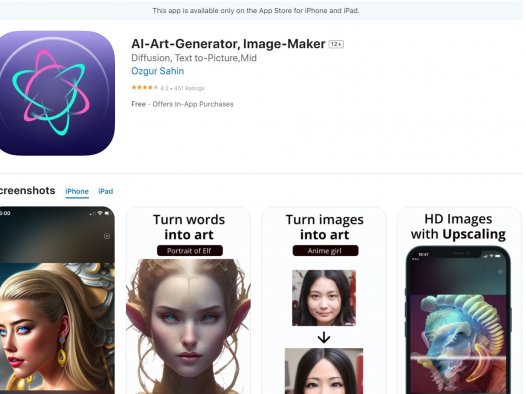Click the down arrow between face photos
This screenshot has height=394, width=526.
coord(324,337)
